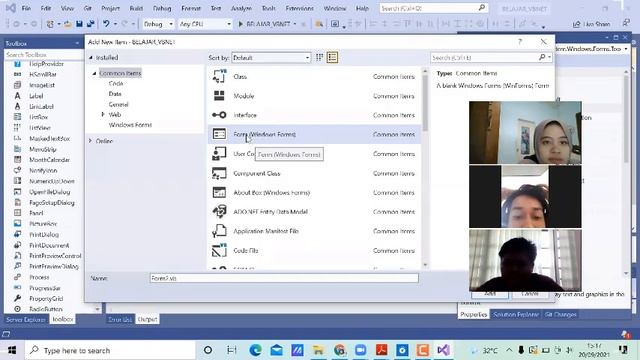640x360 pixels.
Task: Open the Sort by Default dropdown
Action: (x=271, y=58)
